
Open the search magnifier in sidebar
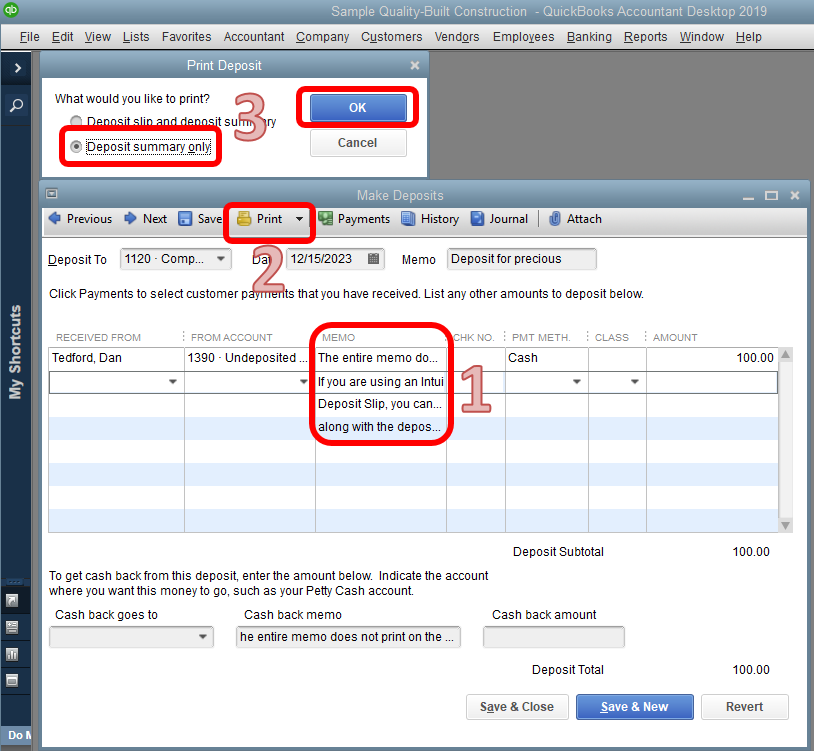(x=17, y=105)
